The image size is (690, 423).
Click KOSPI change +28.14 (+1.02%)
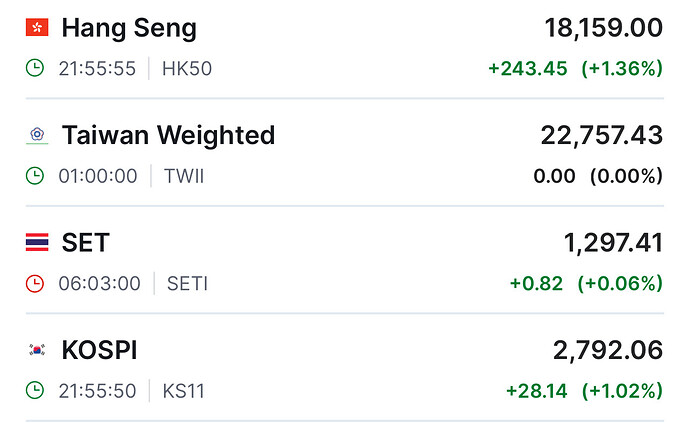[x=584, y=391]
